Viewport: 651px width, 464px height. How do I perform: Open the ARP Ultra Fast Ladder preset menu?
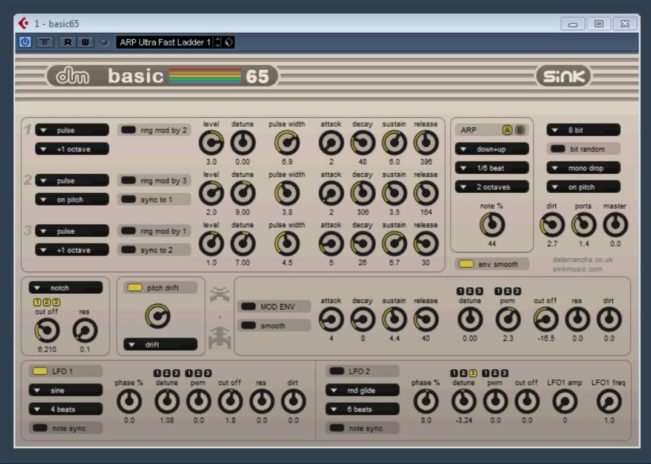[166, 42]
